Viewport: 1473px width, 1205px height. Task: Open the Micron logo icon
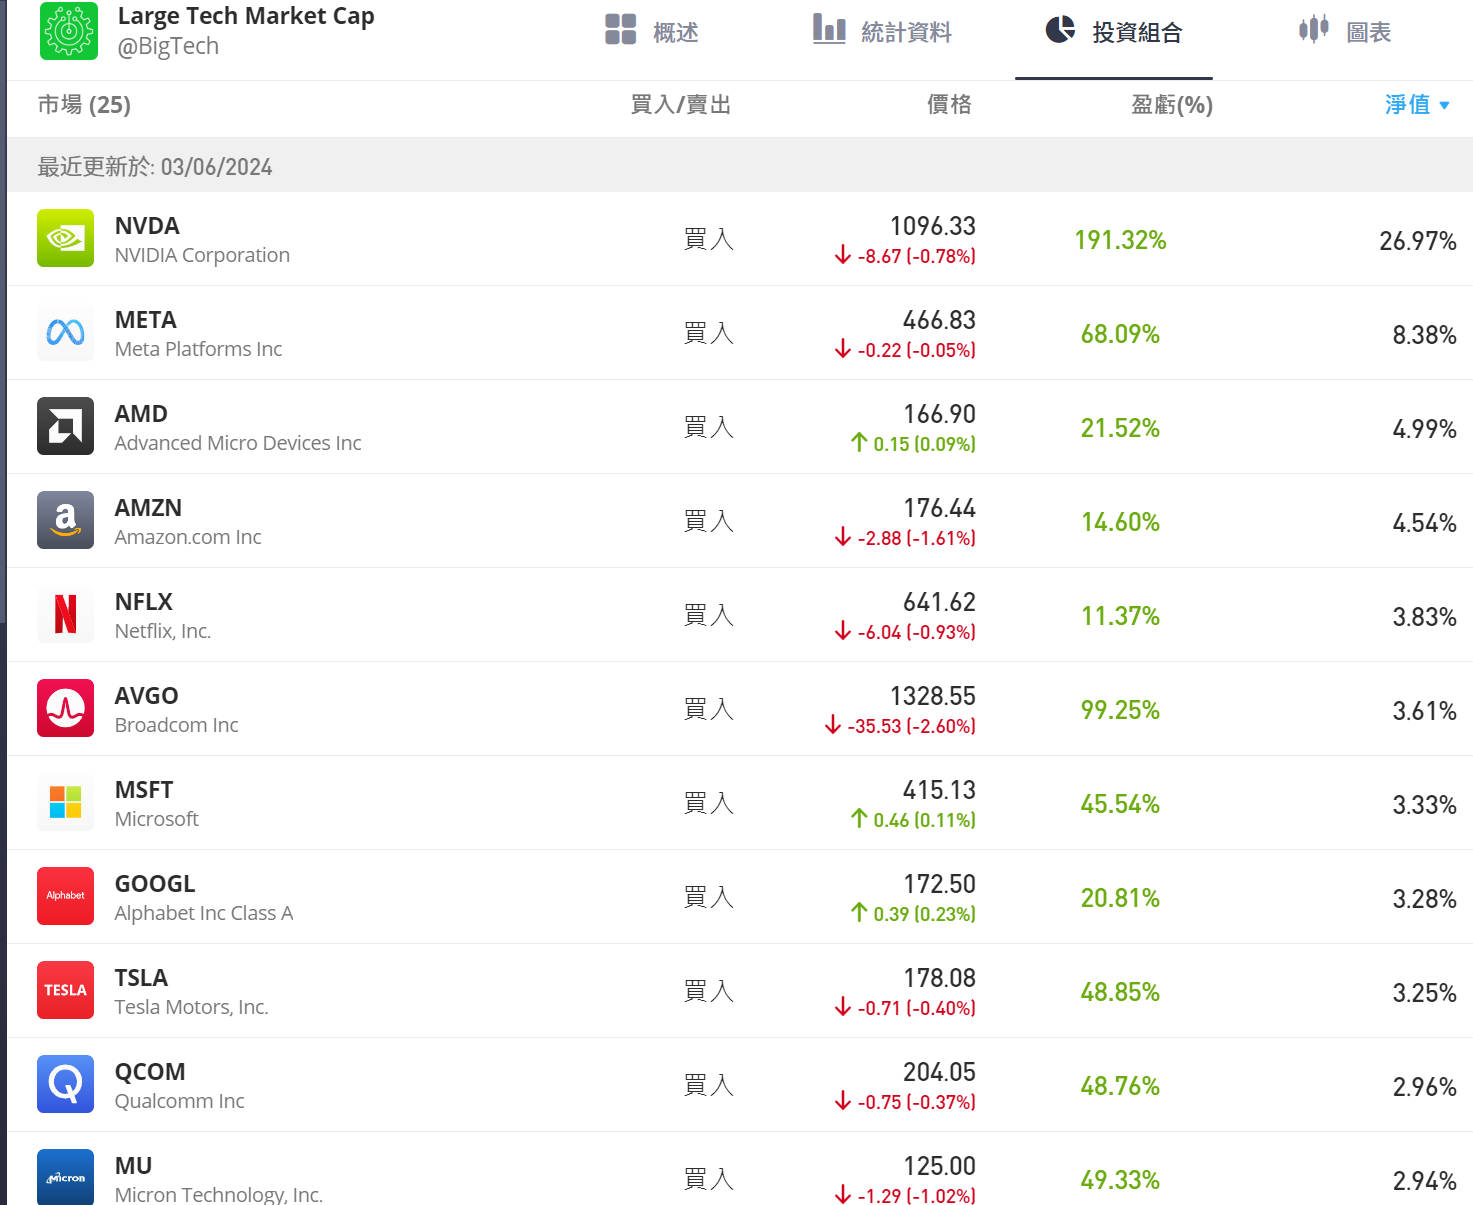click(65, 1177)
